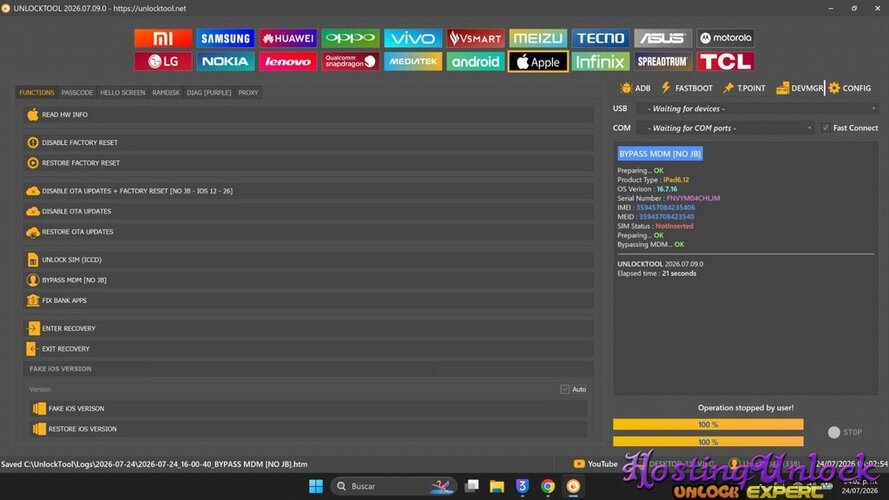The image size is (889, 500).
Task: Open the ADB tool
Action: 636,88
